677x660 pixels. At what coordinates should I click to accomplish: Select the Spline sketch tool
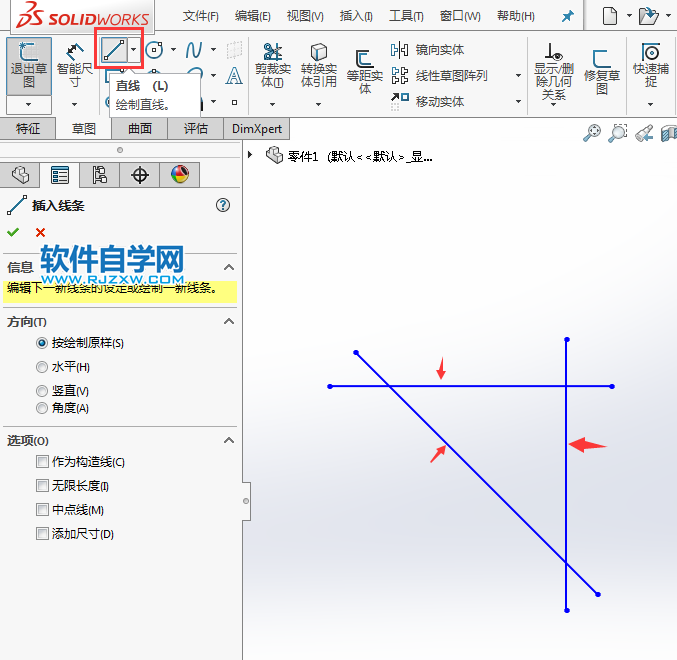point(194,50)
